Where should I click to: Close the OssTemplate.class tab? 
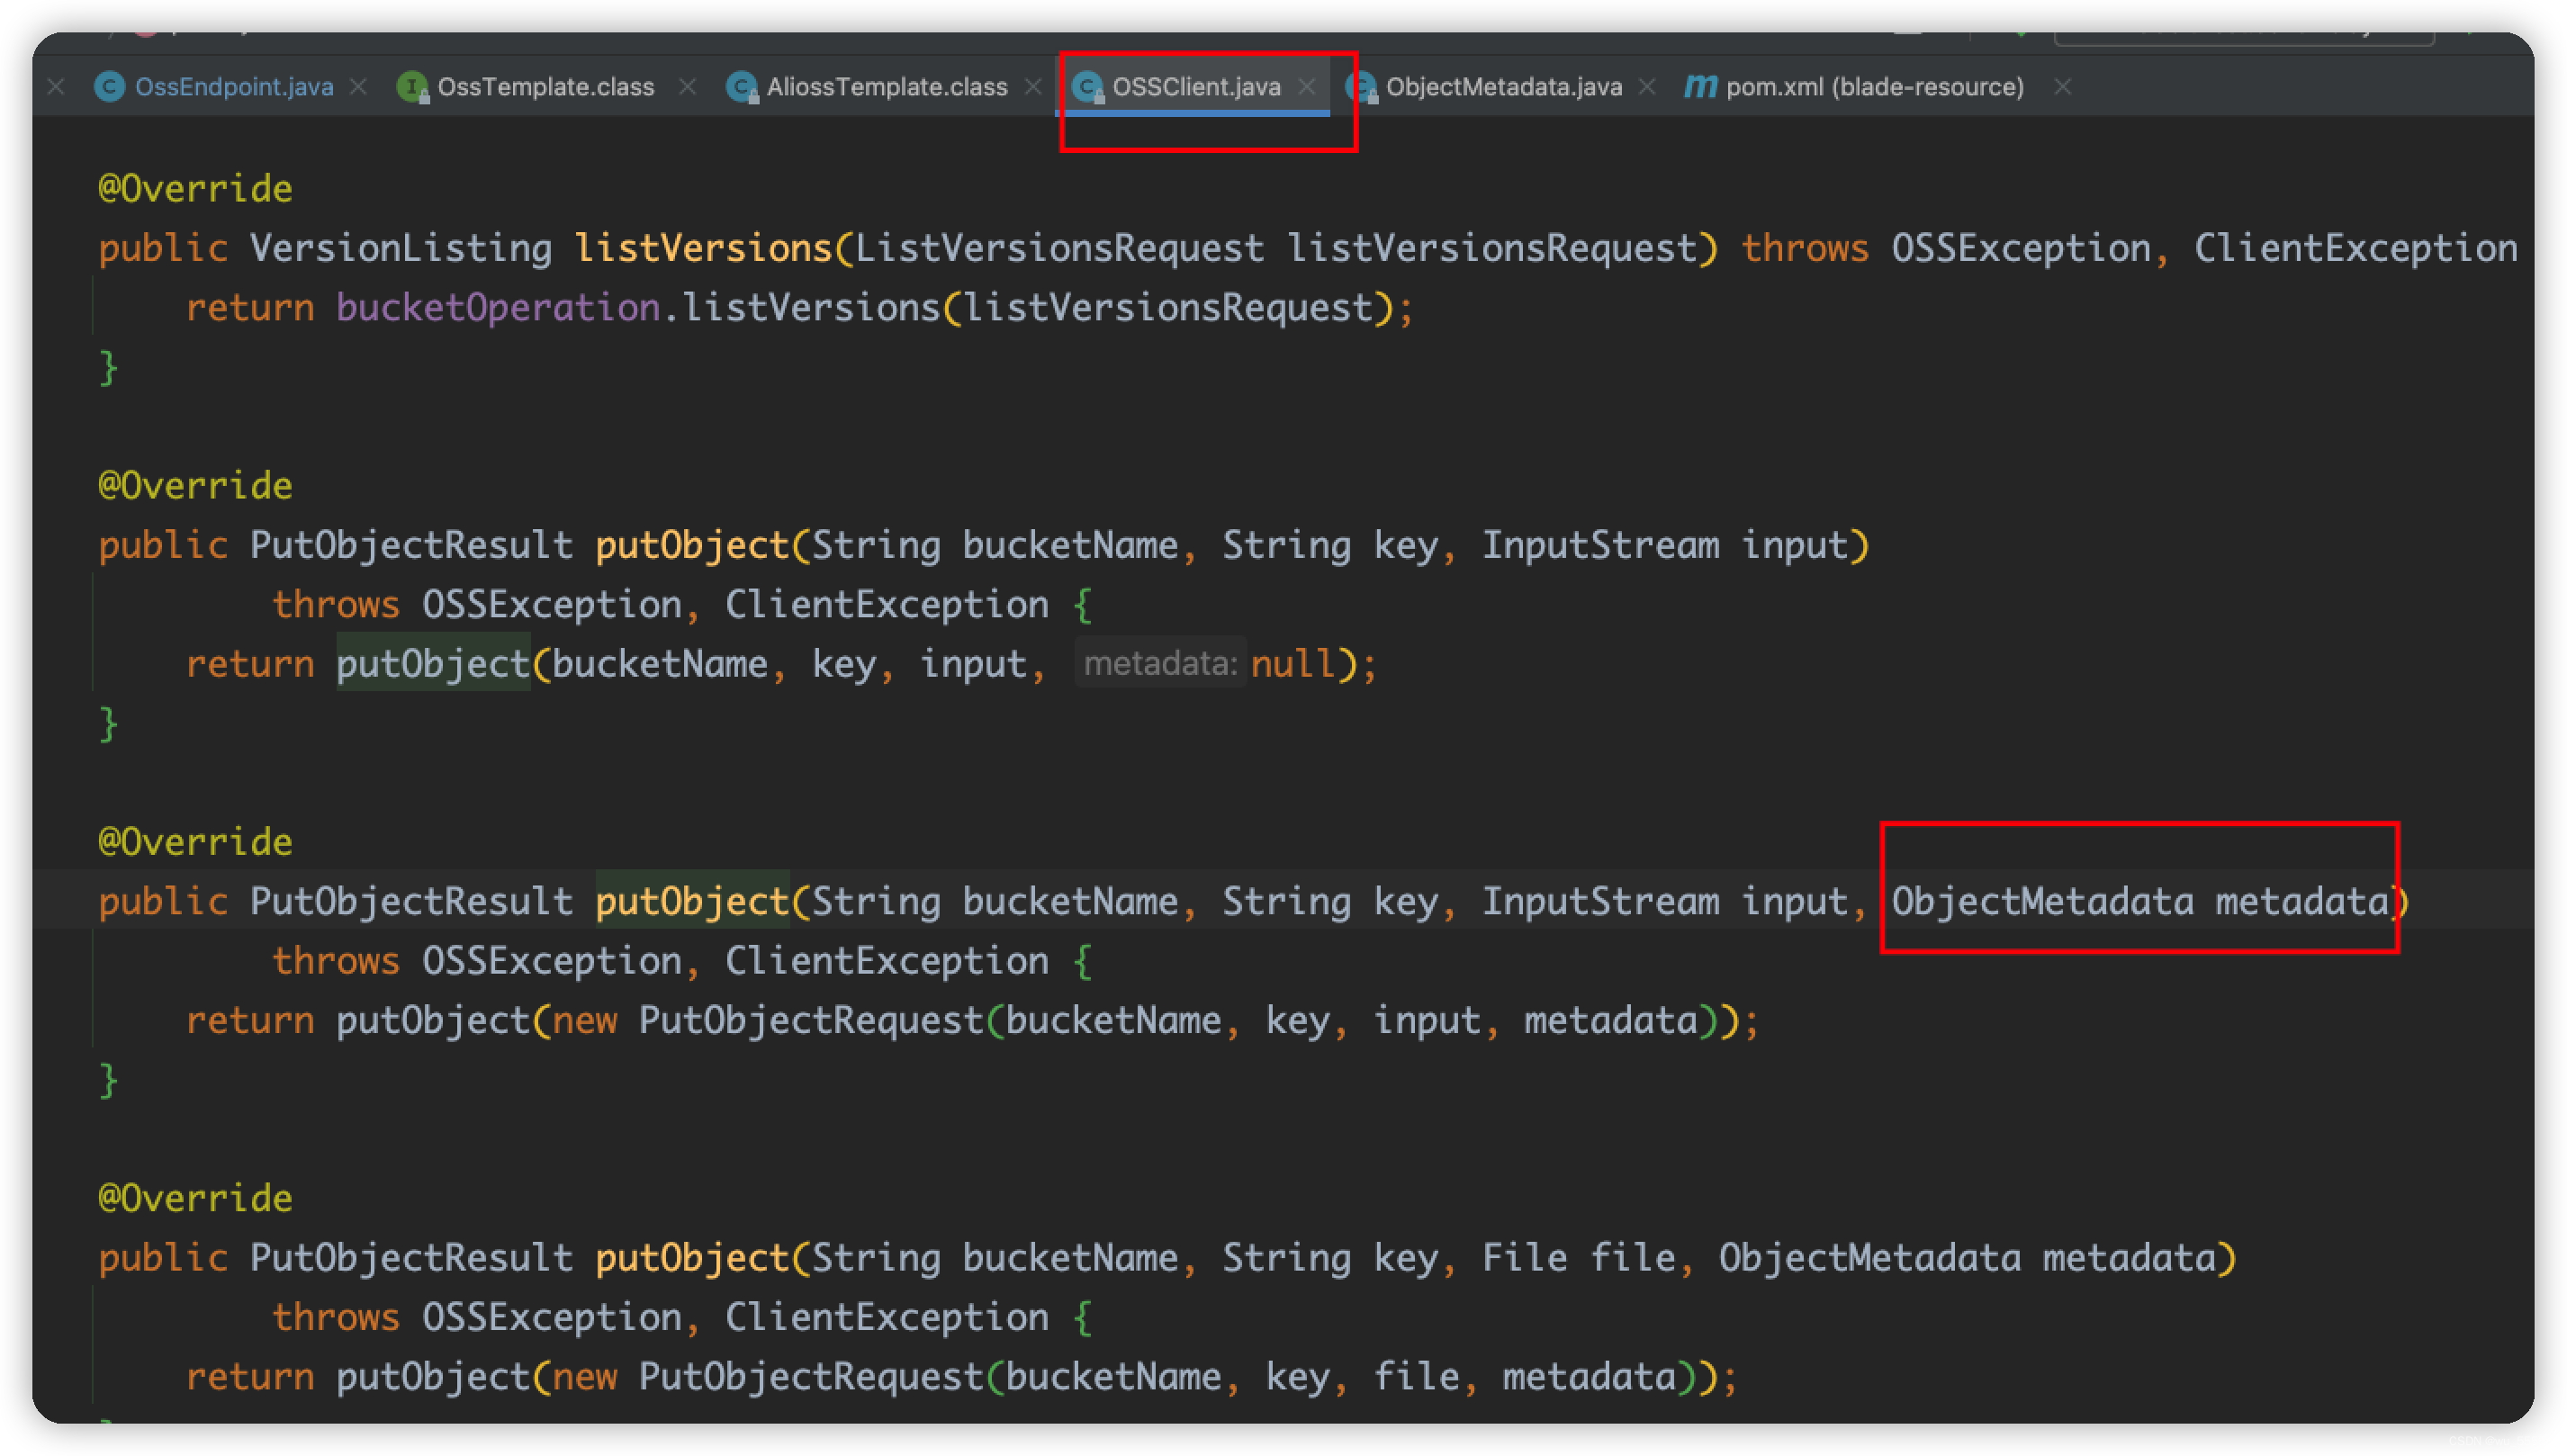tap(687, 87)
